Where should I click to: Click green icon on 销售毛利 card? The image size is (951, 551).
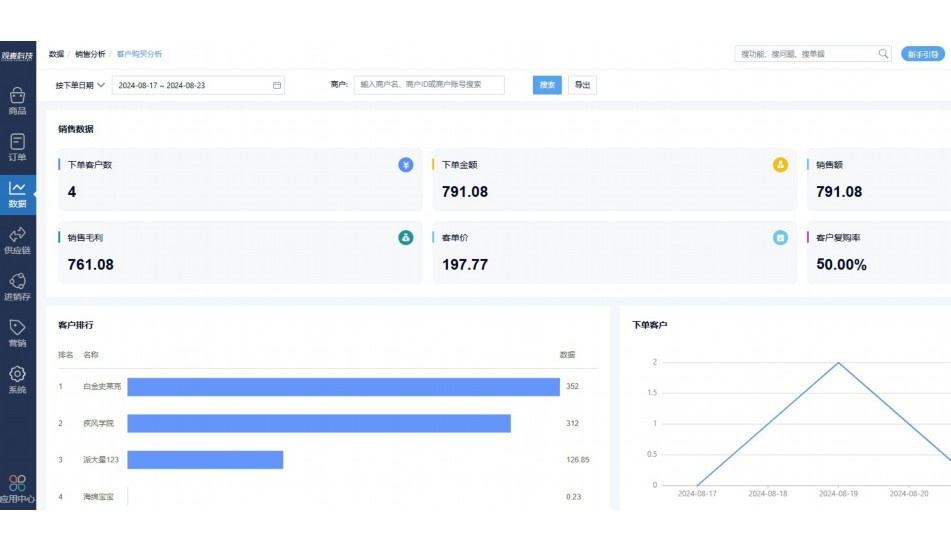pyautogui.click(x=405, y=238)
